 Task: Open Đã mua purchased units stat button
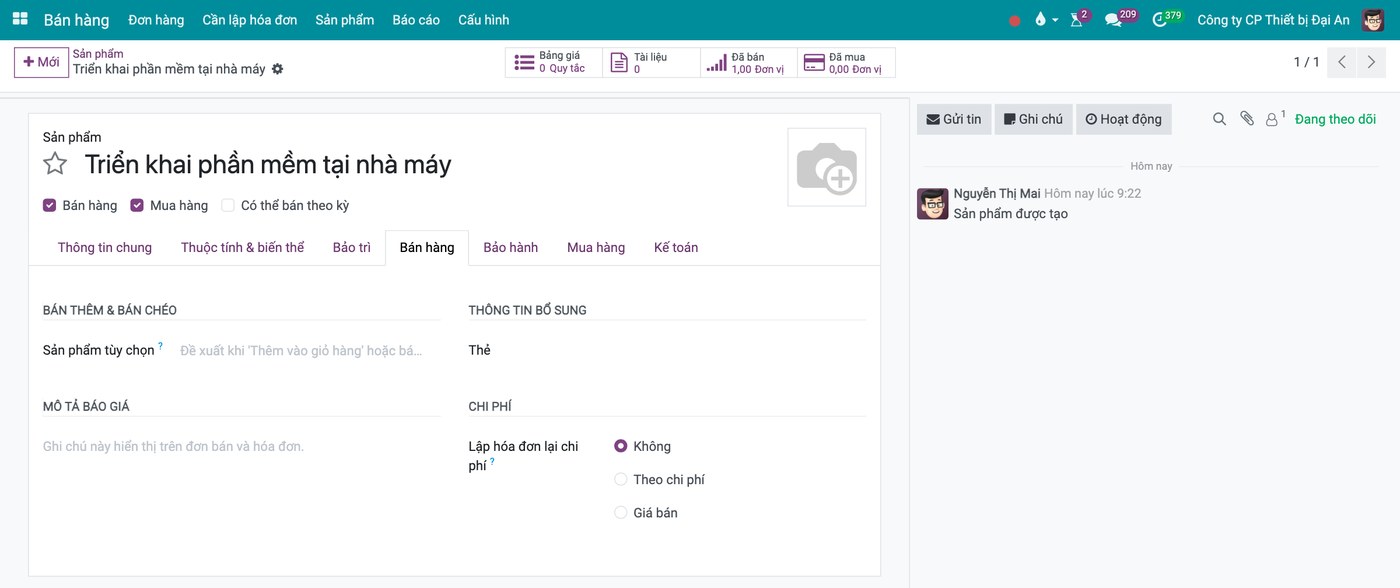[846, 63]
